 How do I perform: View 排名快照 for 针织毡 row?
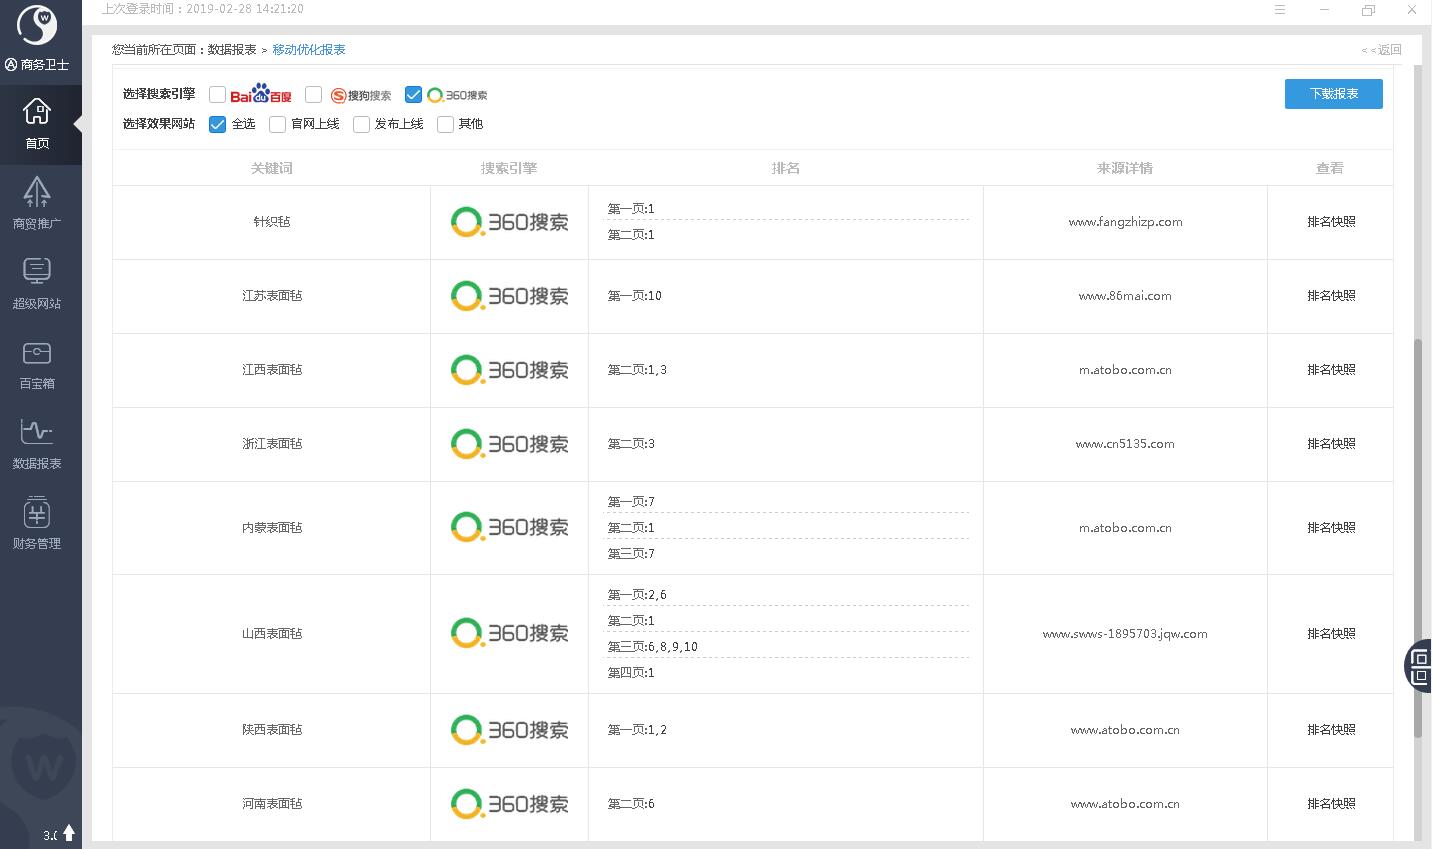(1331, 222)
